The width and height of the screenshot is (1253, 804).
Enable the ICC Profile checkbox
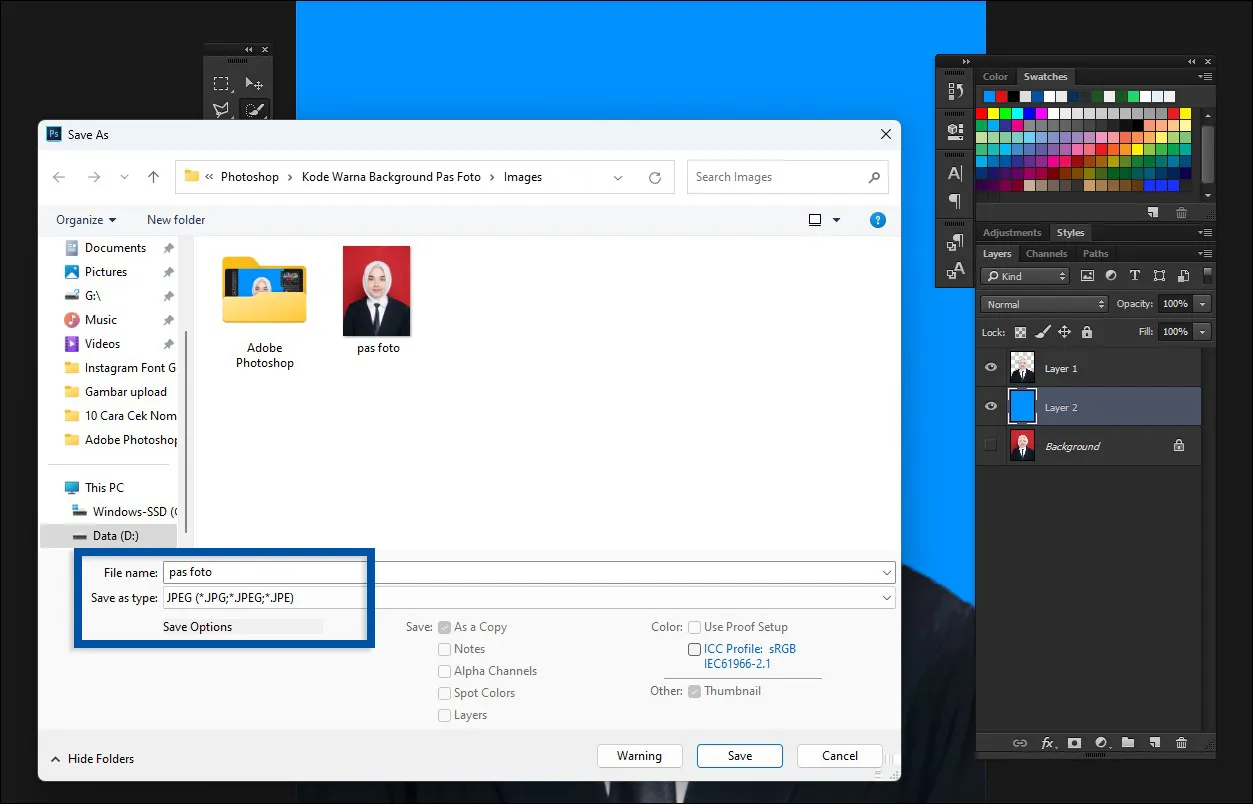pyautogui.click(x=694, y=650)
